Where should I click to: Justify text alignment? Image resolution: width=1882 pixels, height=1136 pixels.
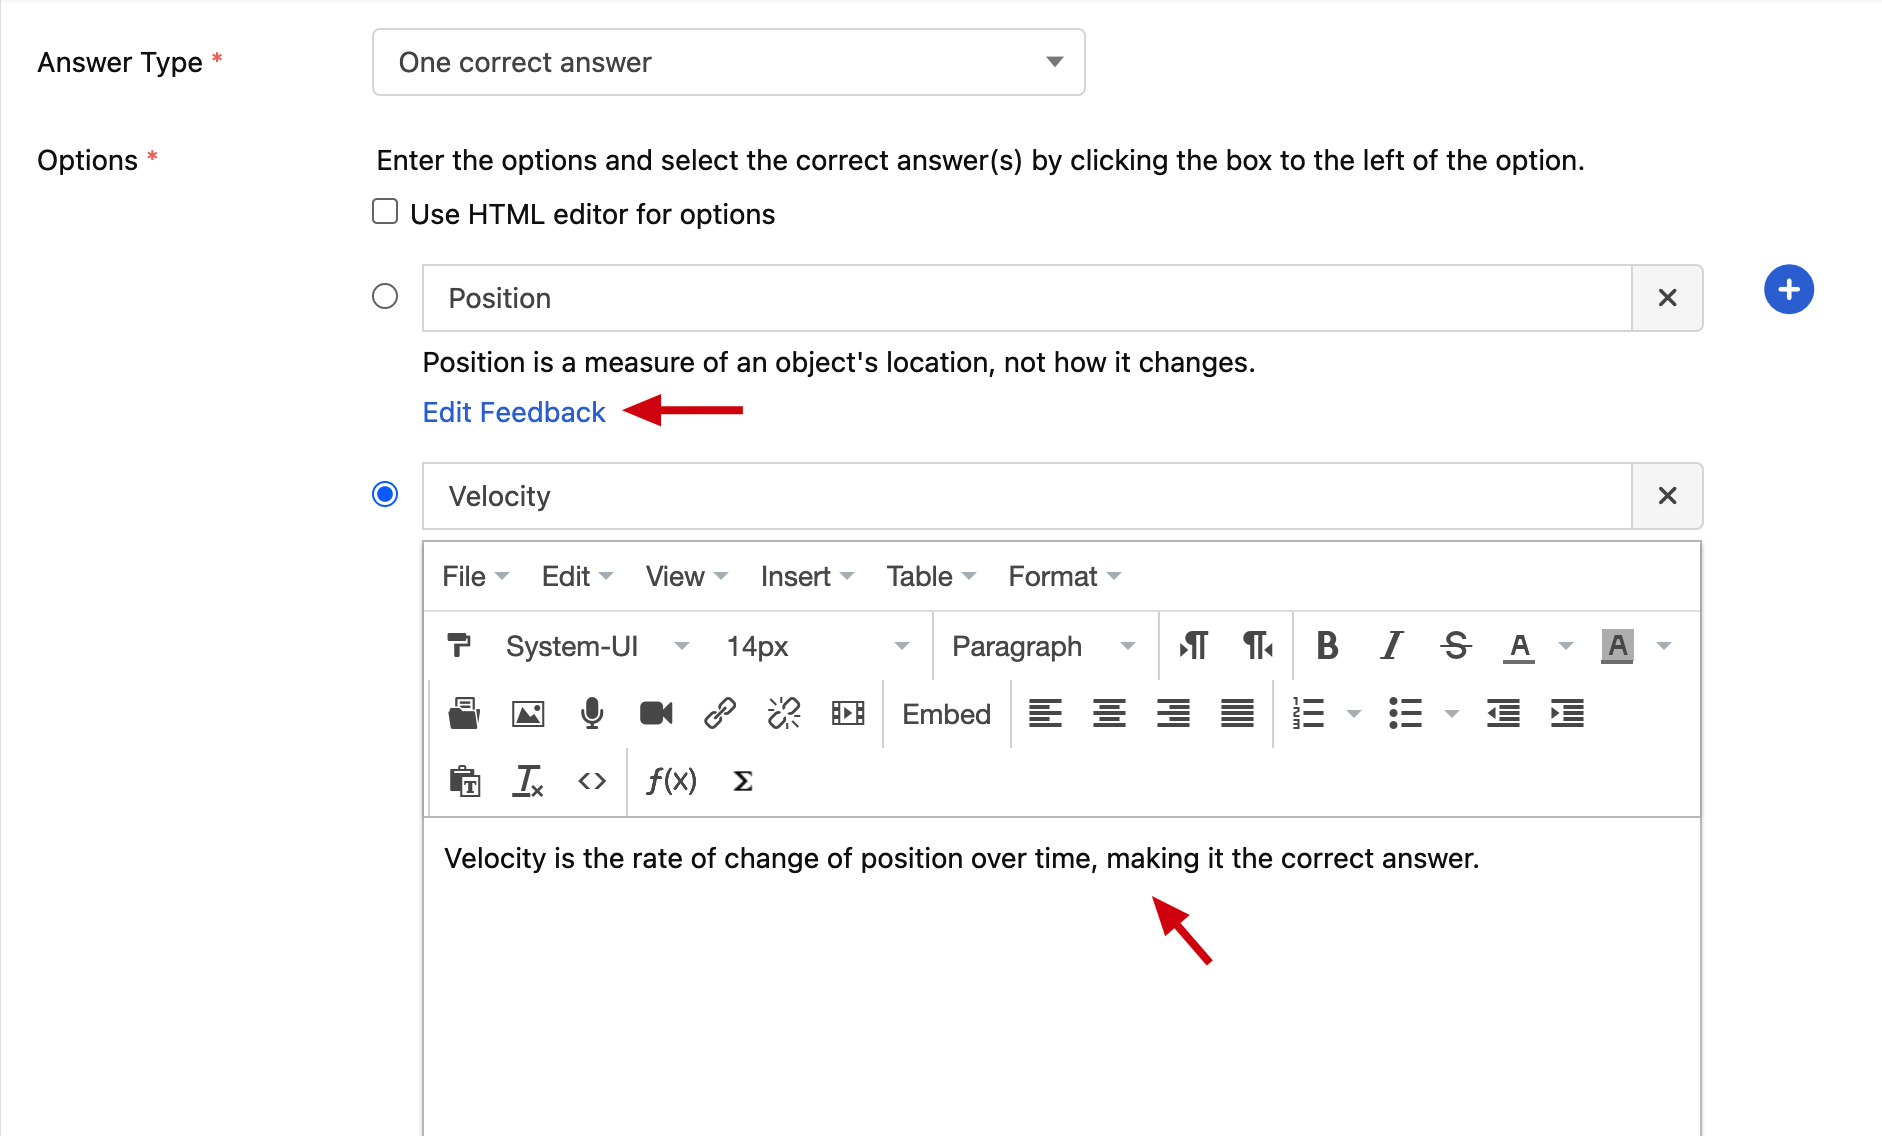pyautogui.click(x=1237, y=713)
